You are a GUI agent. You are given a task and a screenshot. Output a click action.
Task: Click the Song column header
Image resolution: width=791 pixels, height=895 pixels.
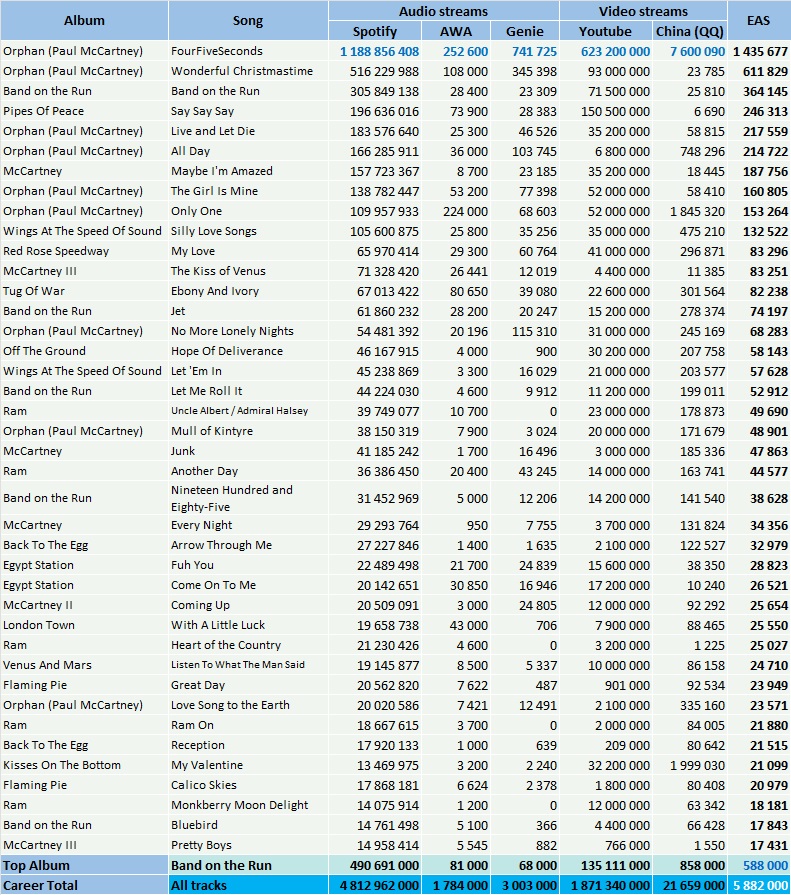[x=248, y=21]
